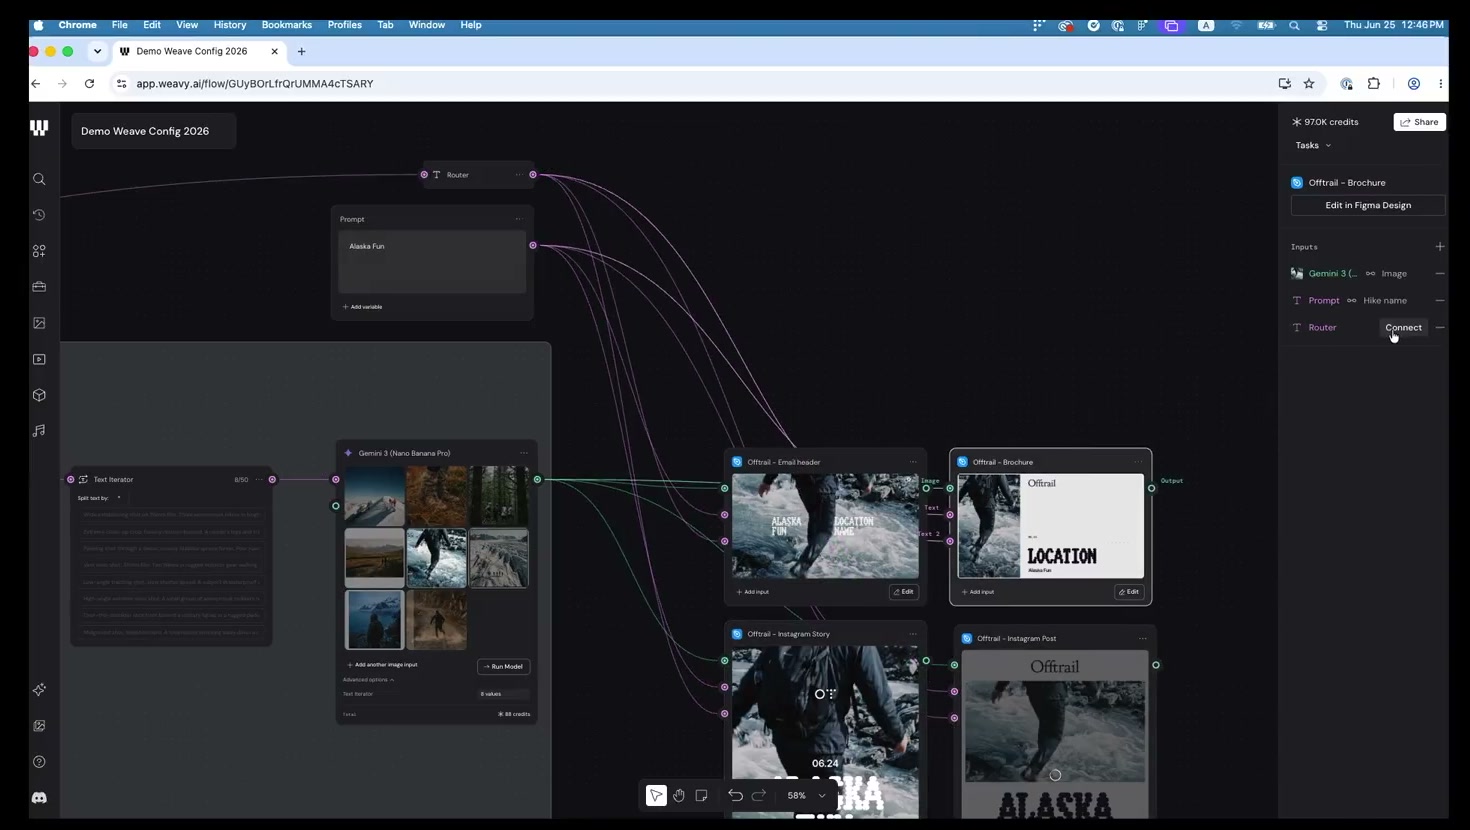
Task: Expand the Tasks dropdown
Action: 1313,145
